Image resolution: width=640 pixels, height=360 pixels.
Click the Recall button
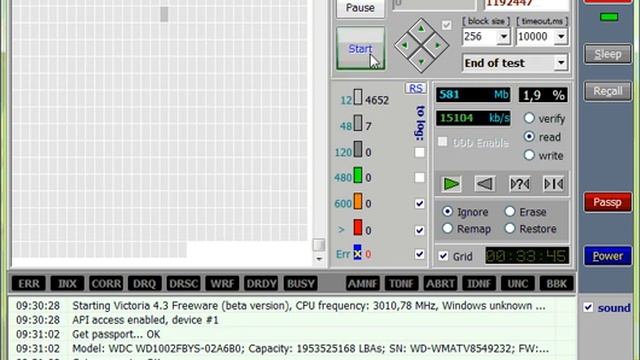pos(608,91)
